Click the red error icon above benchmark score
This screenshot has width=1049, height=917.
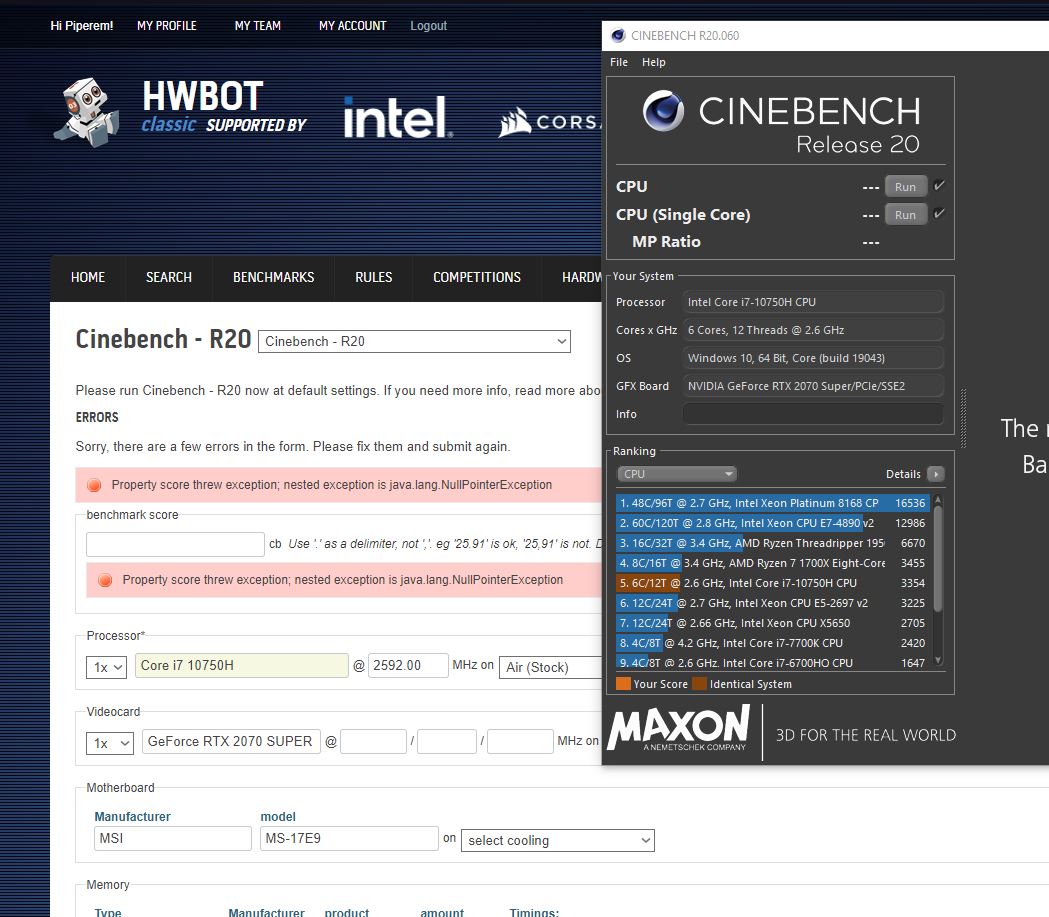[x=94, y=485]
